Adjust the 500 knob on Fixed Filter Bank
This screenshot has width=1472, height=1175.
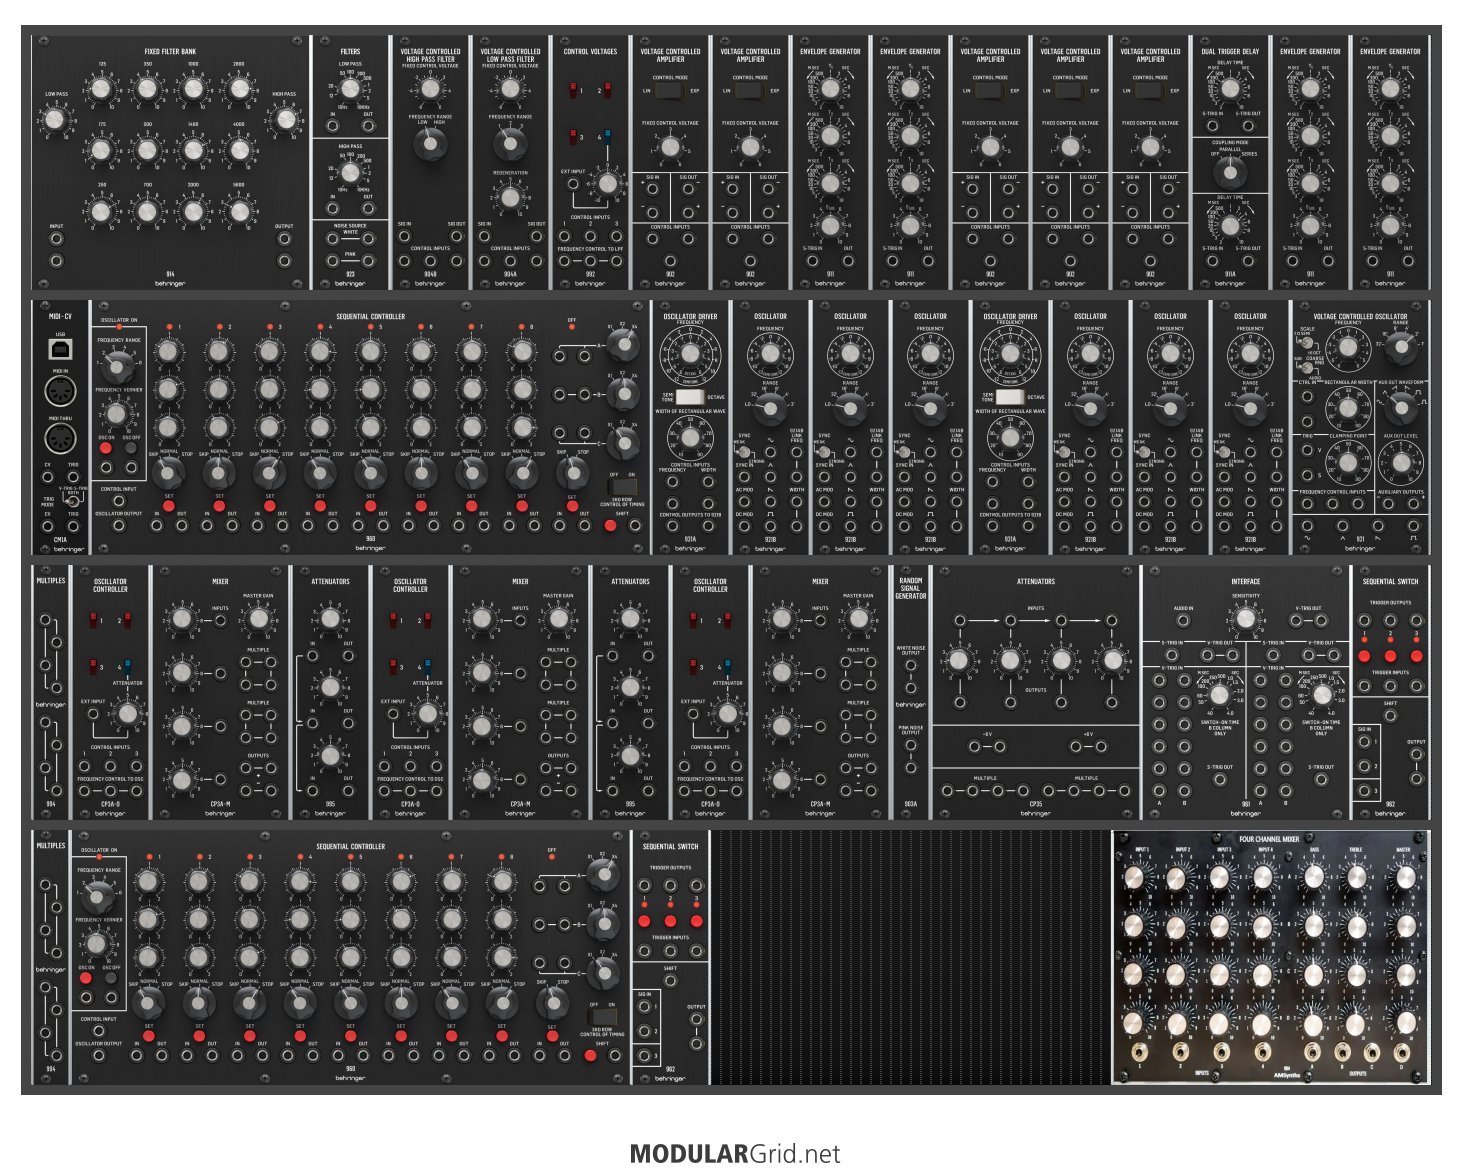click(x=147, y=151)
